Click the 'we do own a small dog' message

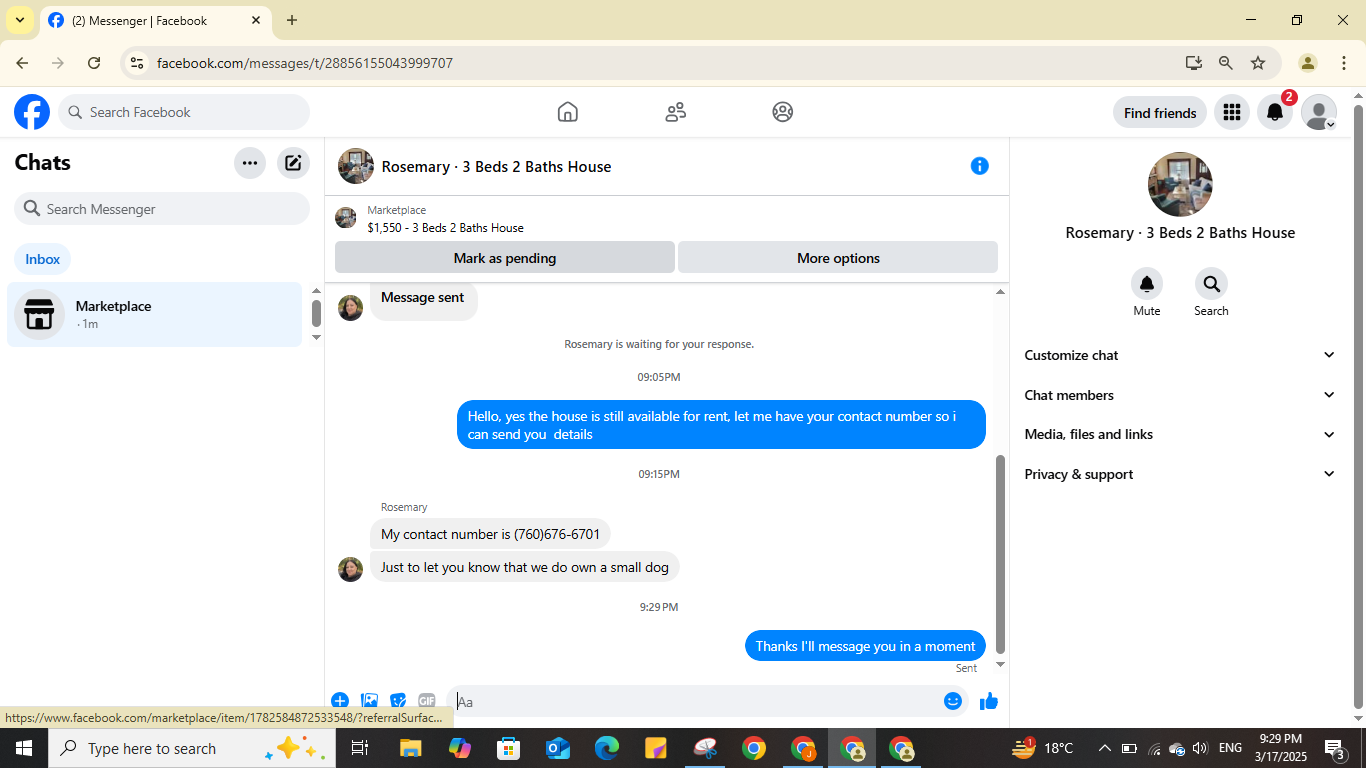tap(525, 567)
